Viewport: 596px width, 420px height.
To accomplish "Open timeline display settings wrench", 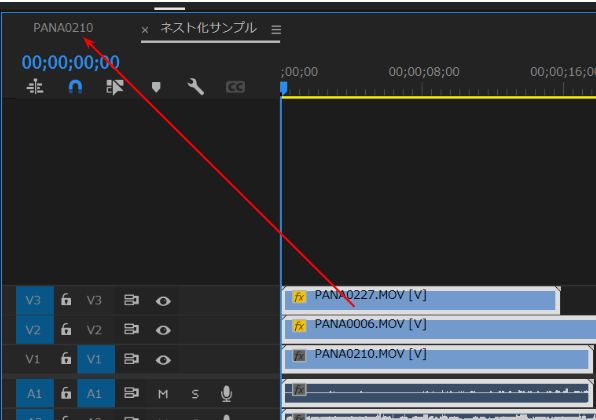I will point(196,87).
